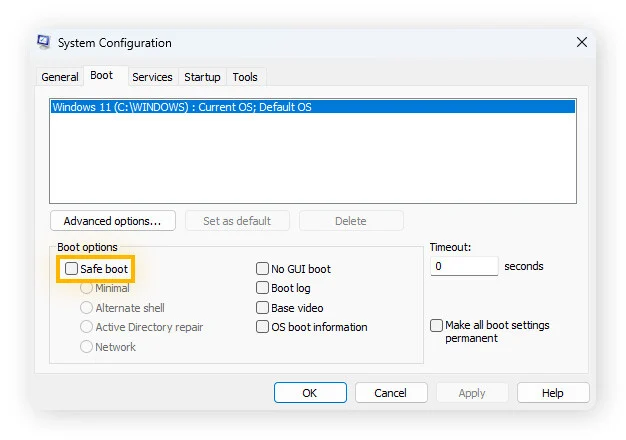This screenshot has height=440, width=626.
Task: Switch to the Startup tab
Action: 202,77
